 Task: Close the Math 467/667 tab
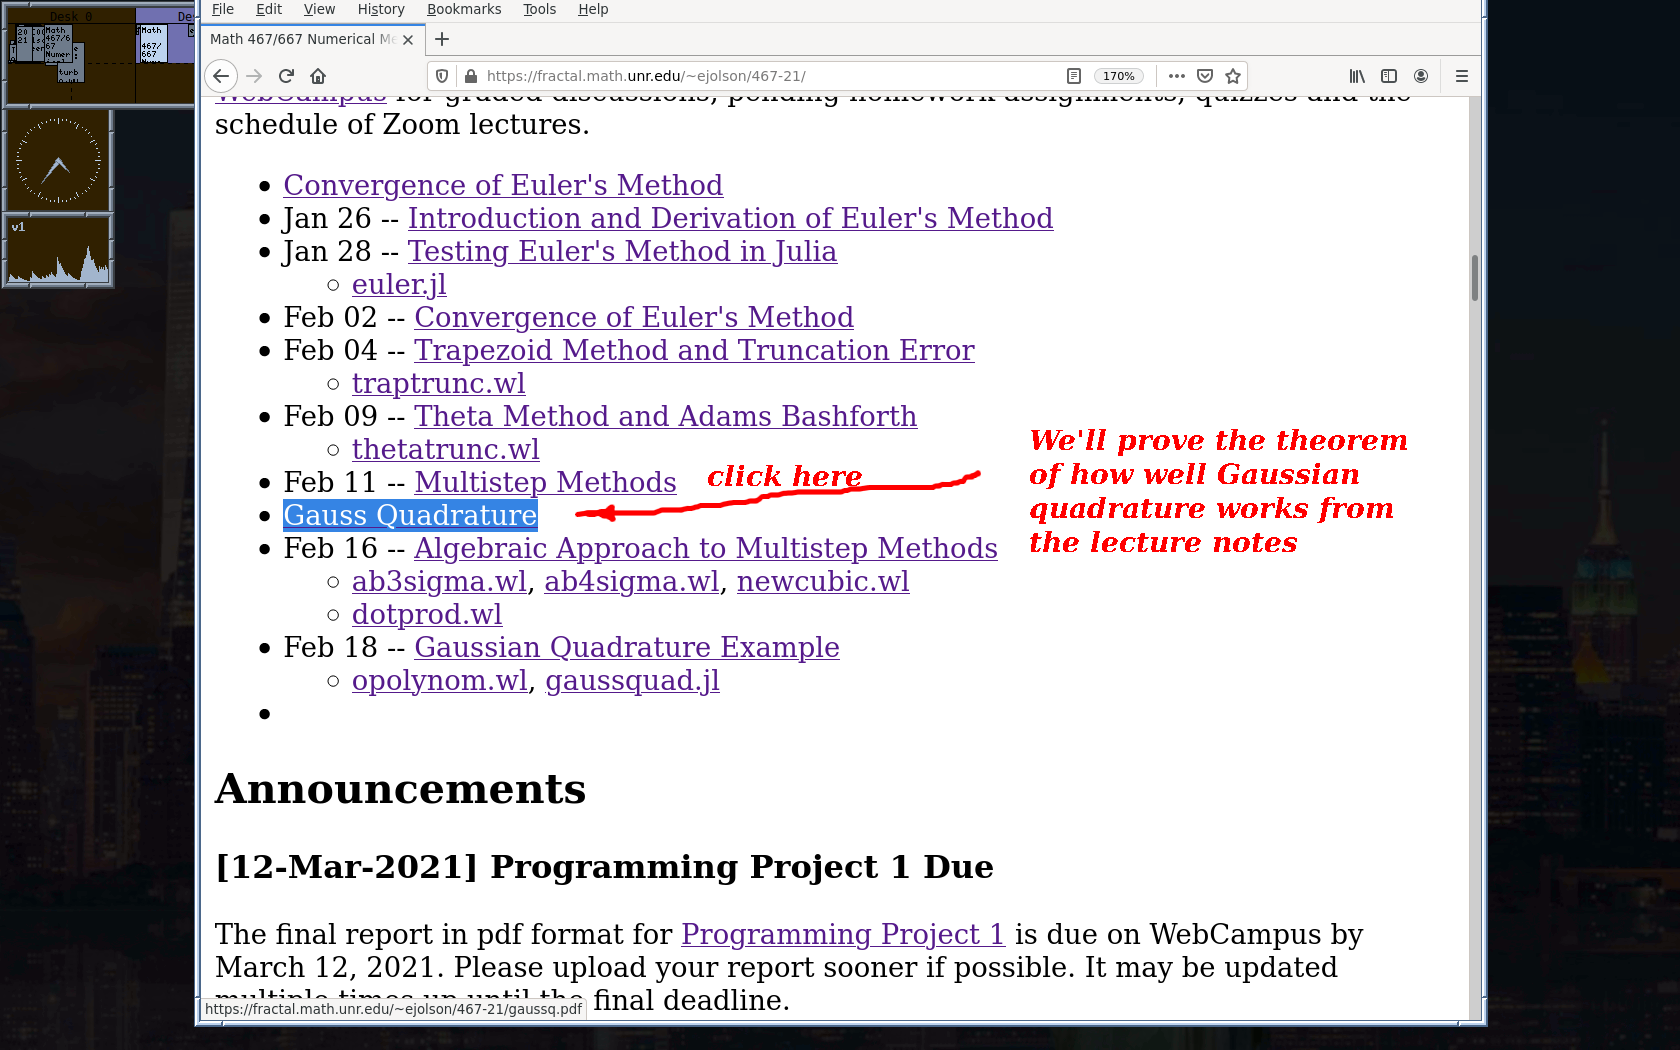tap(408, 40)
